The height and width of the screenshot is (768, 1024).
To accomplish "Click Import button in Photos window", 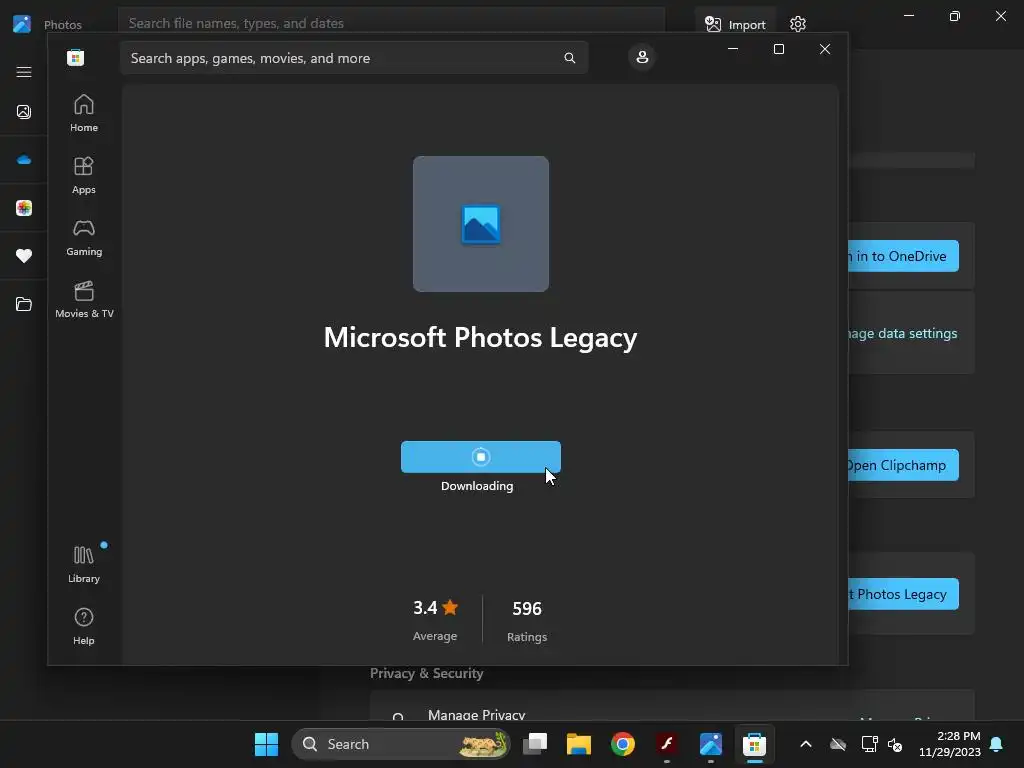I will 735,24.
